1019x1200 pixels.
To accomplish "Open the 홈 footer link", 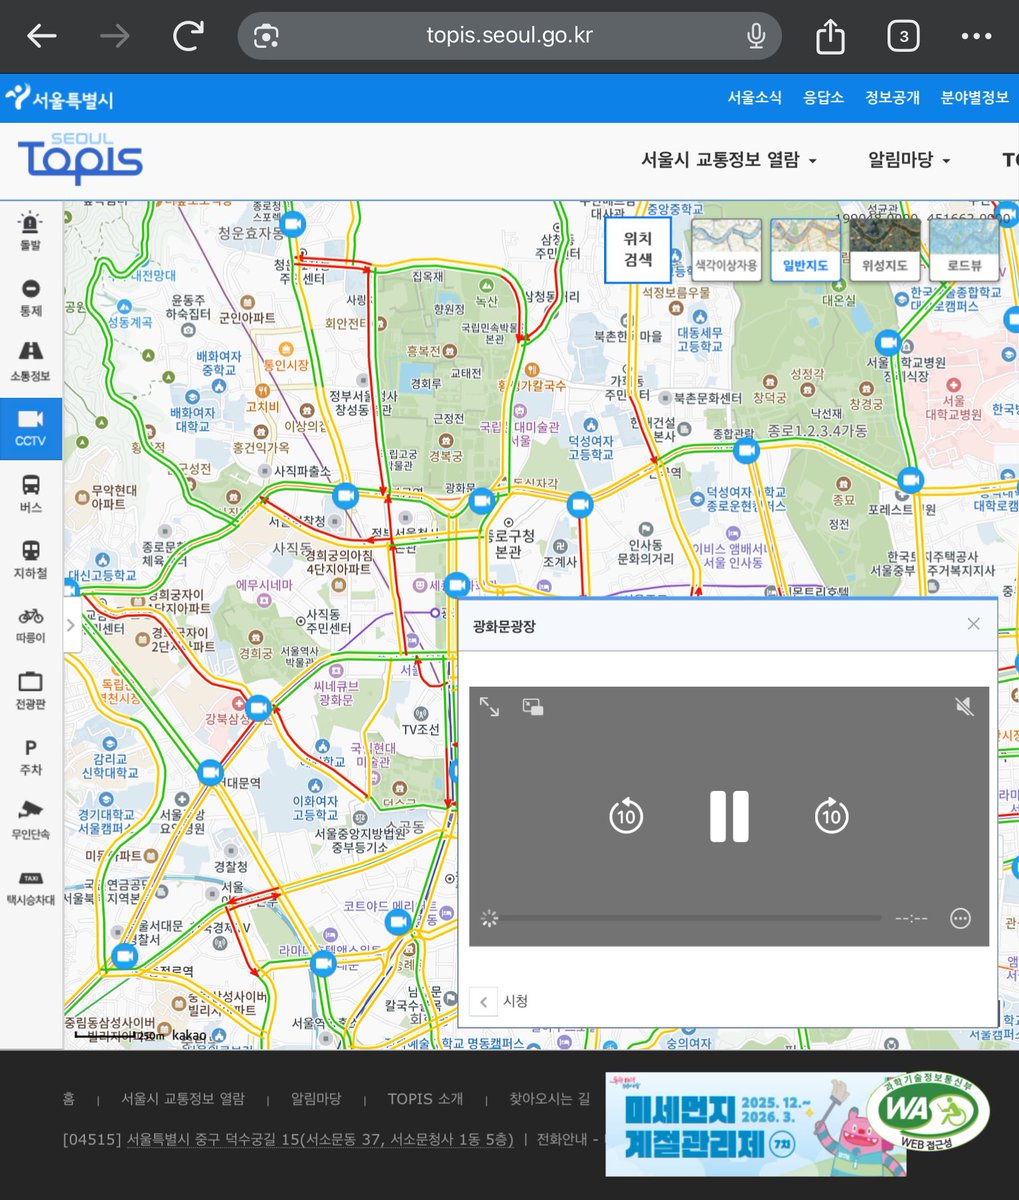I will pos(69,1098).
